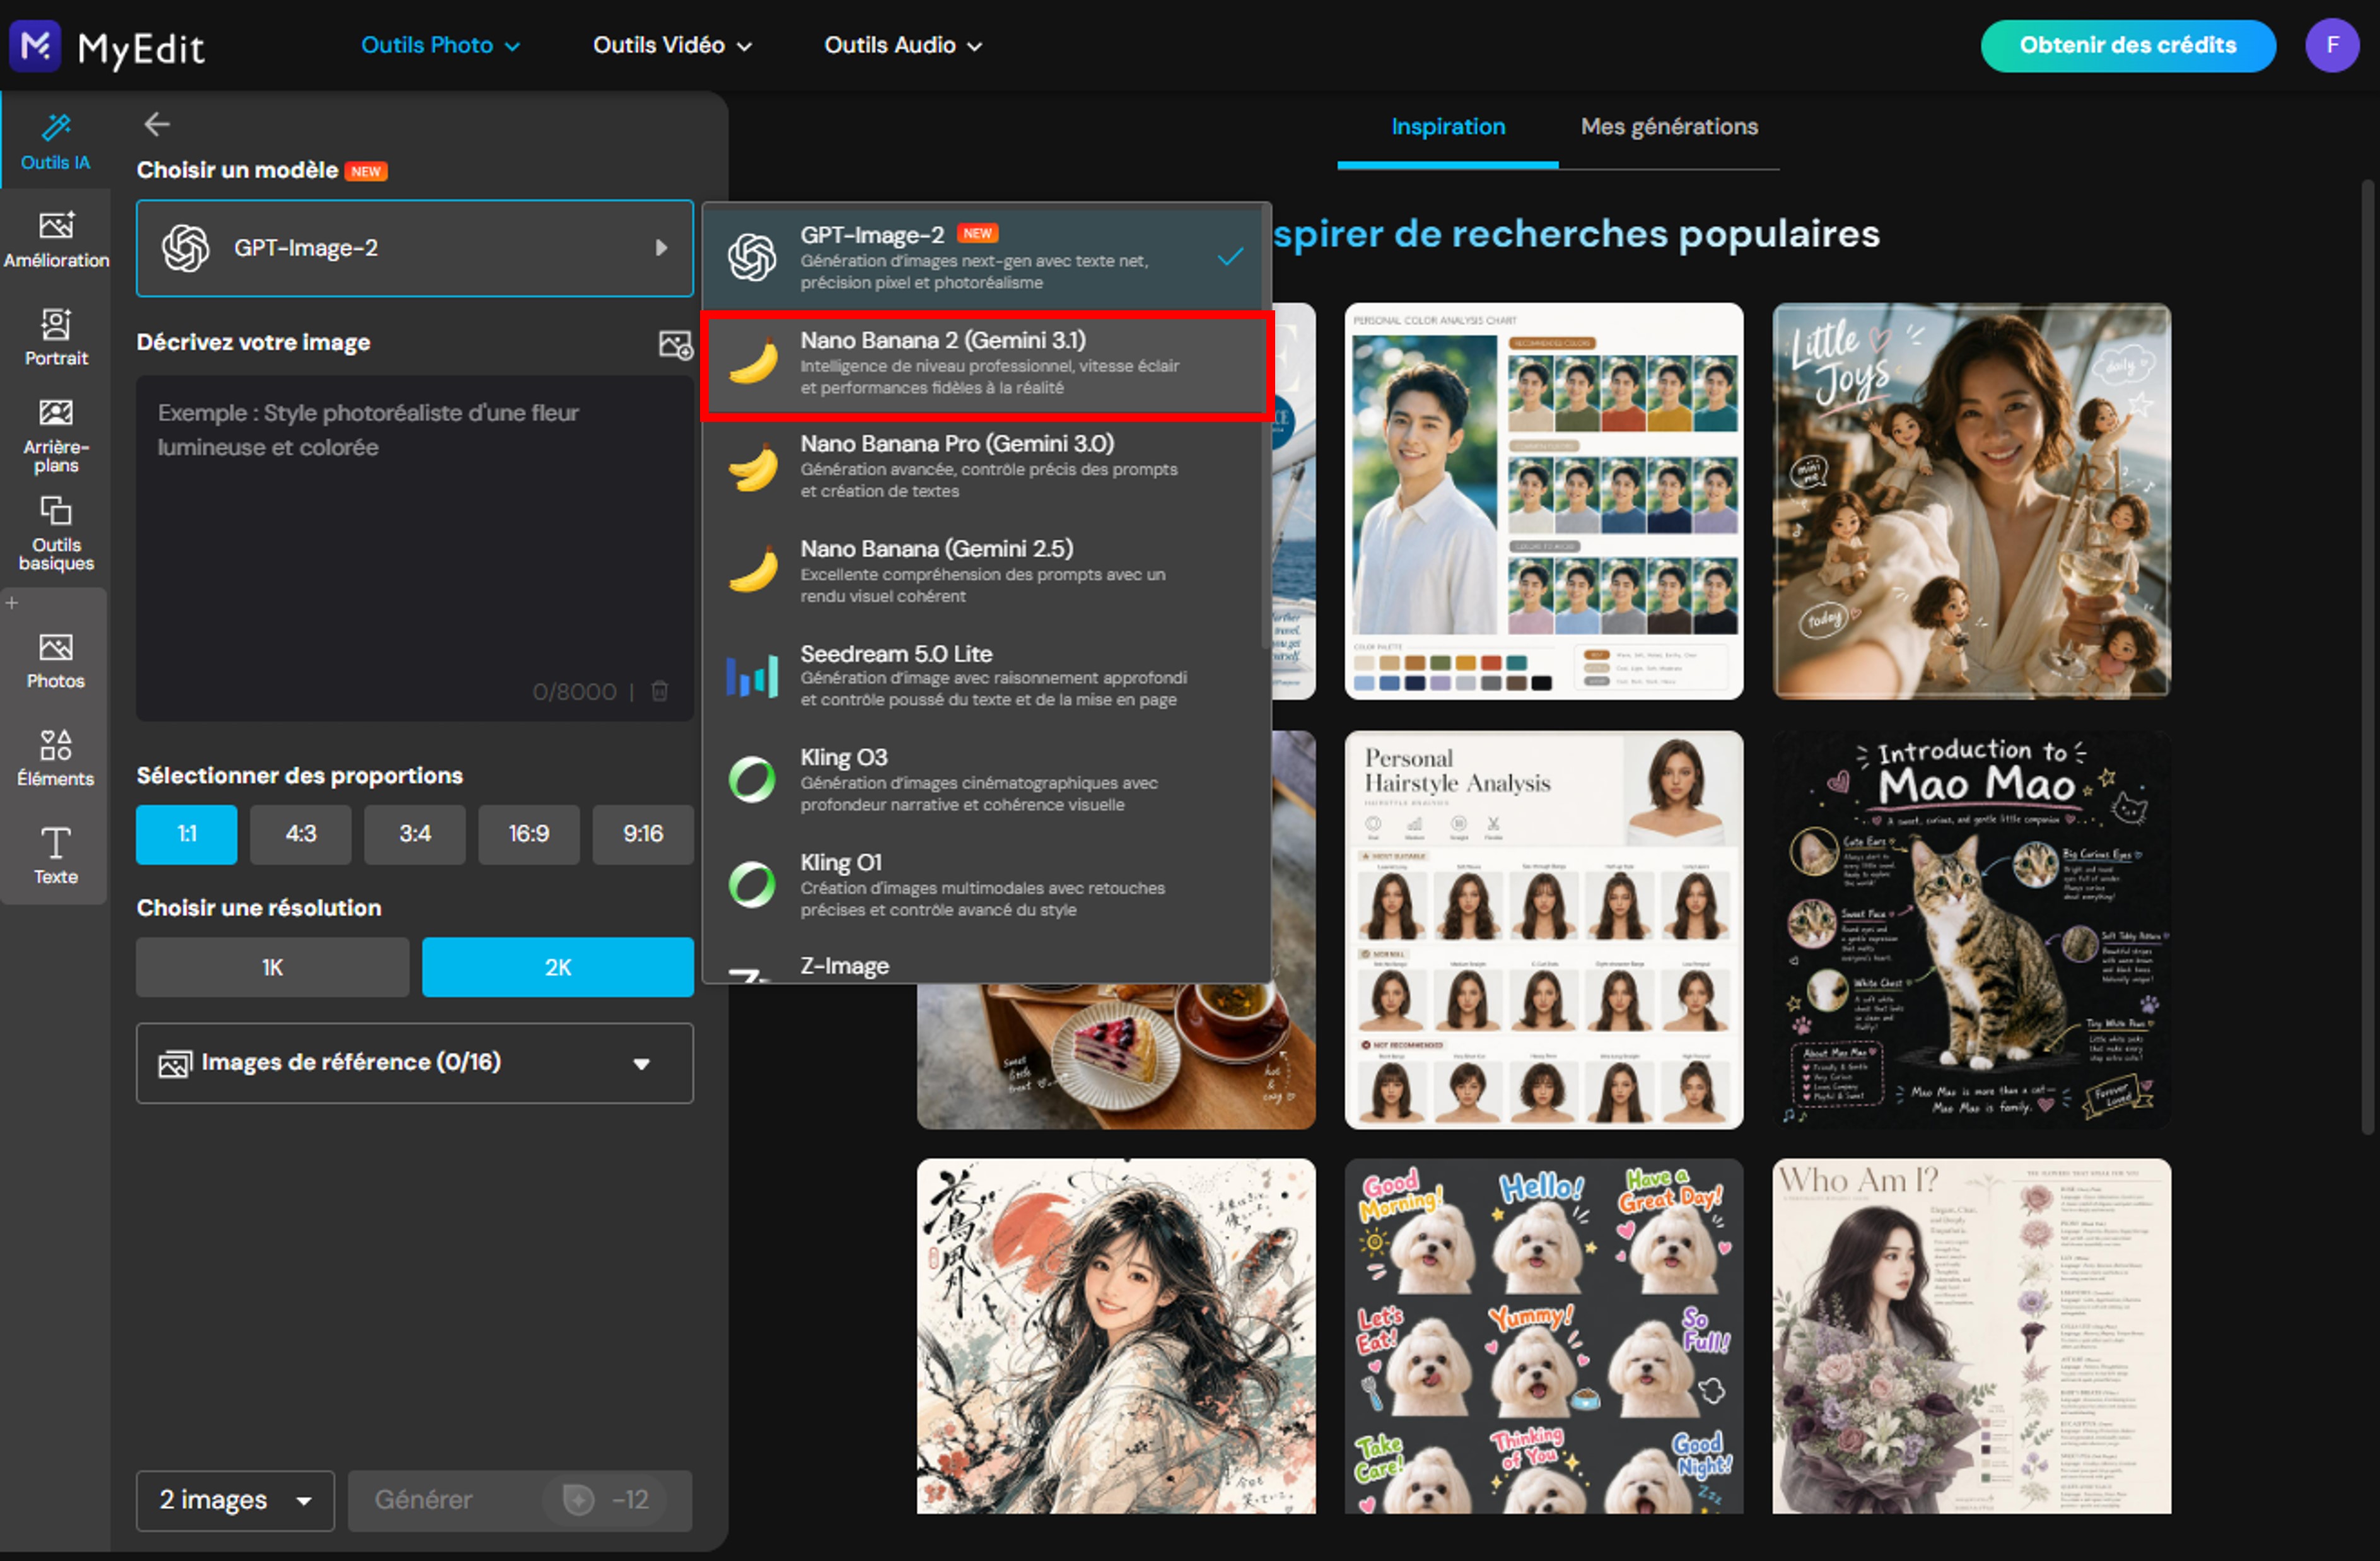
Task: Expand Images de référence (0/16) dropdown
Action: click(x=415, y=1063)
